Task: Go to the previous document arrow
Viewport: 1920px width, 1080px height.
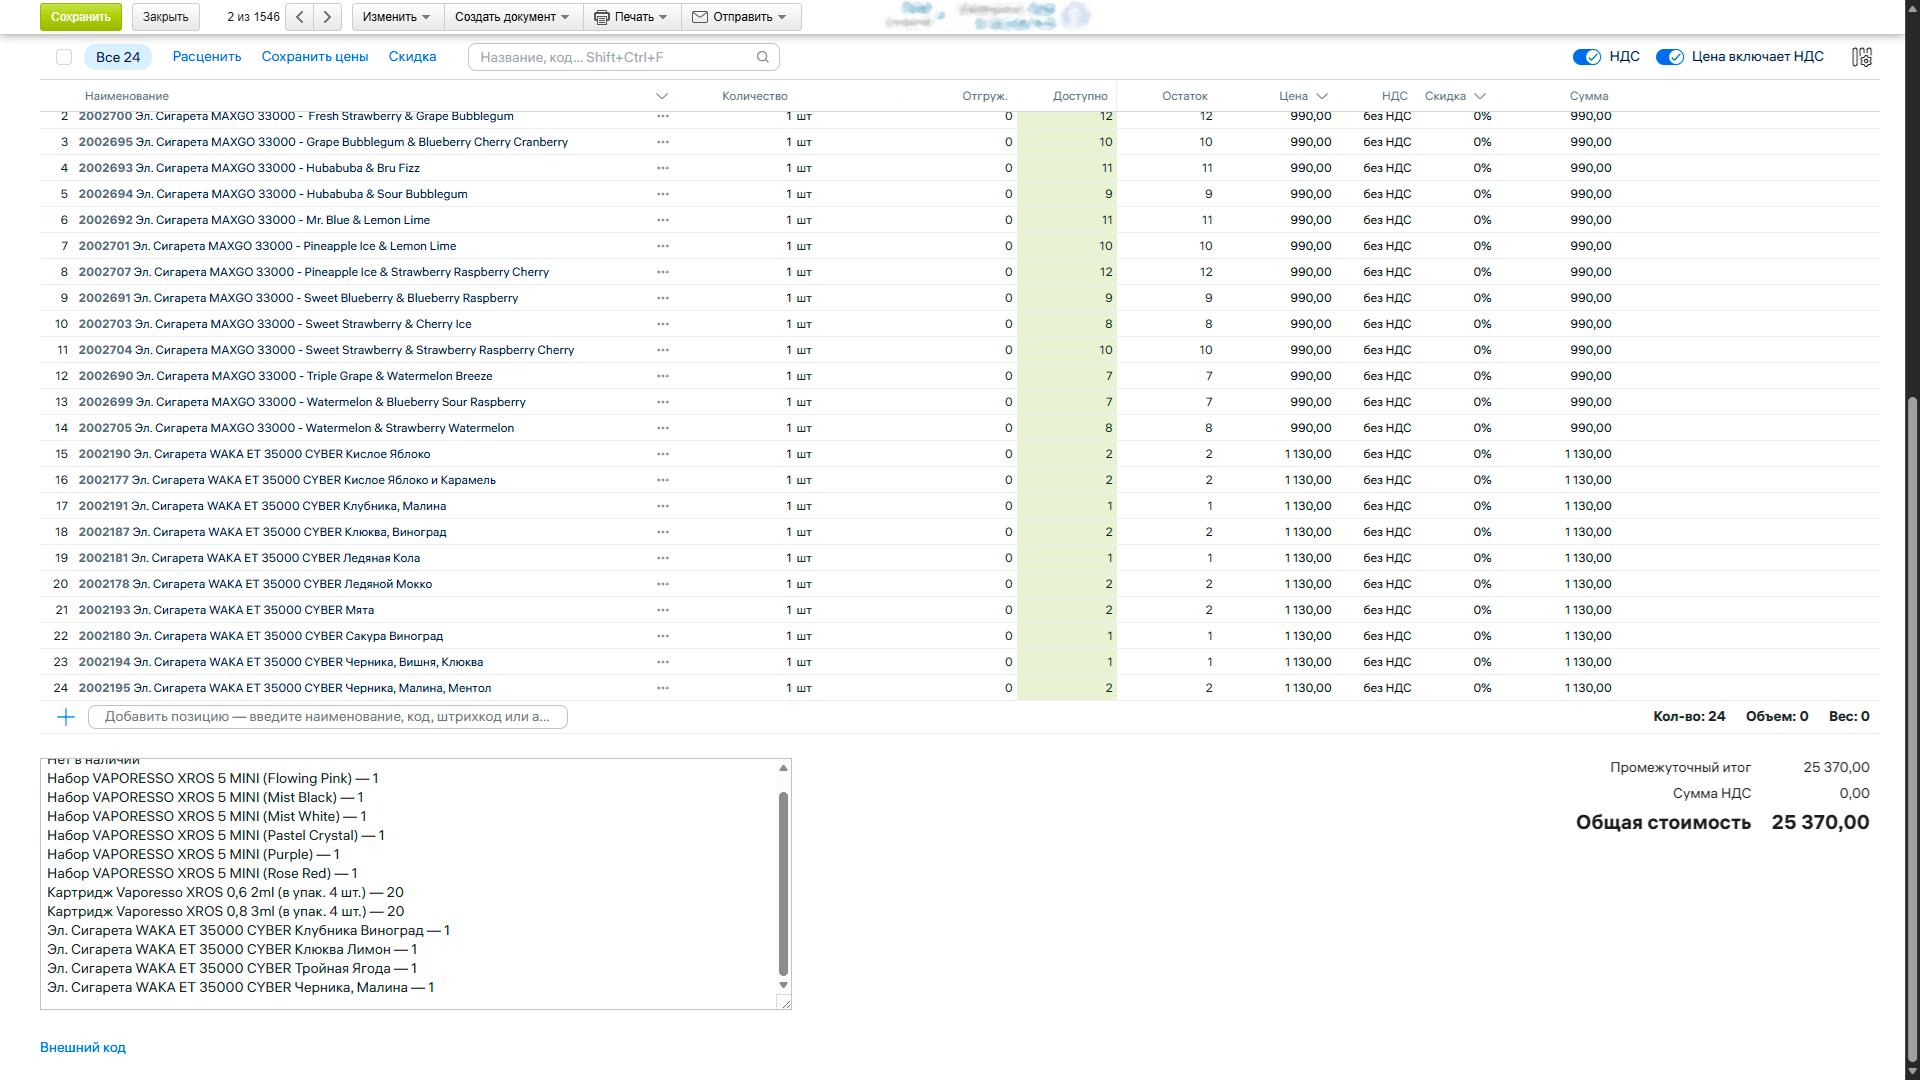Action: (300, 17)
